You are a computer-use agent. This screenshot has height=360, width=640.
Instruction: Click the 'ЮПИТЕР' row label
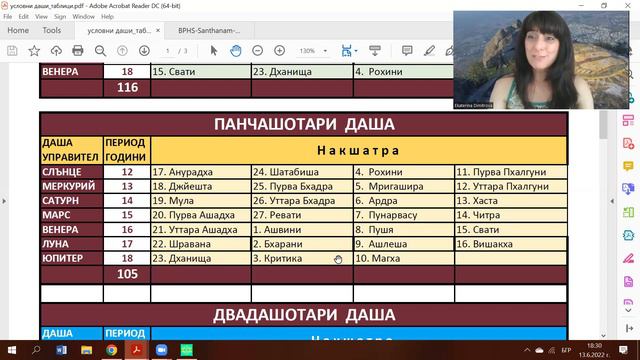[x=71, y=258]
